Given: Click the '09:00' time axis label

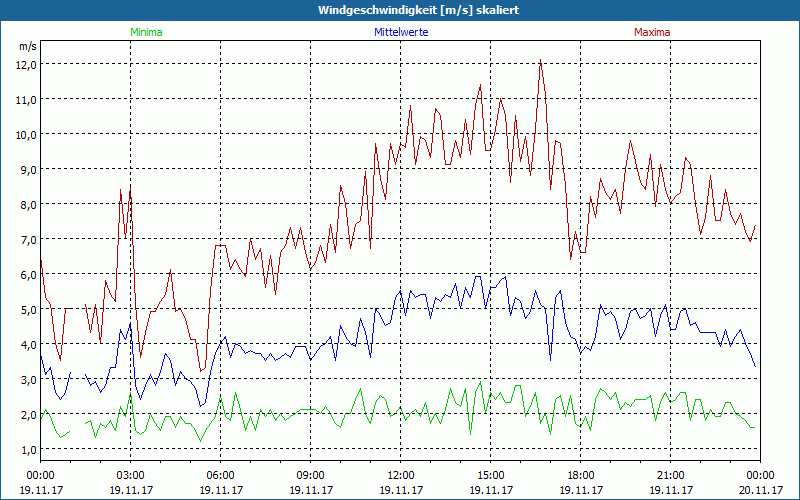Looking at the screenshot, I should point(311,476).
